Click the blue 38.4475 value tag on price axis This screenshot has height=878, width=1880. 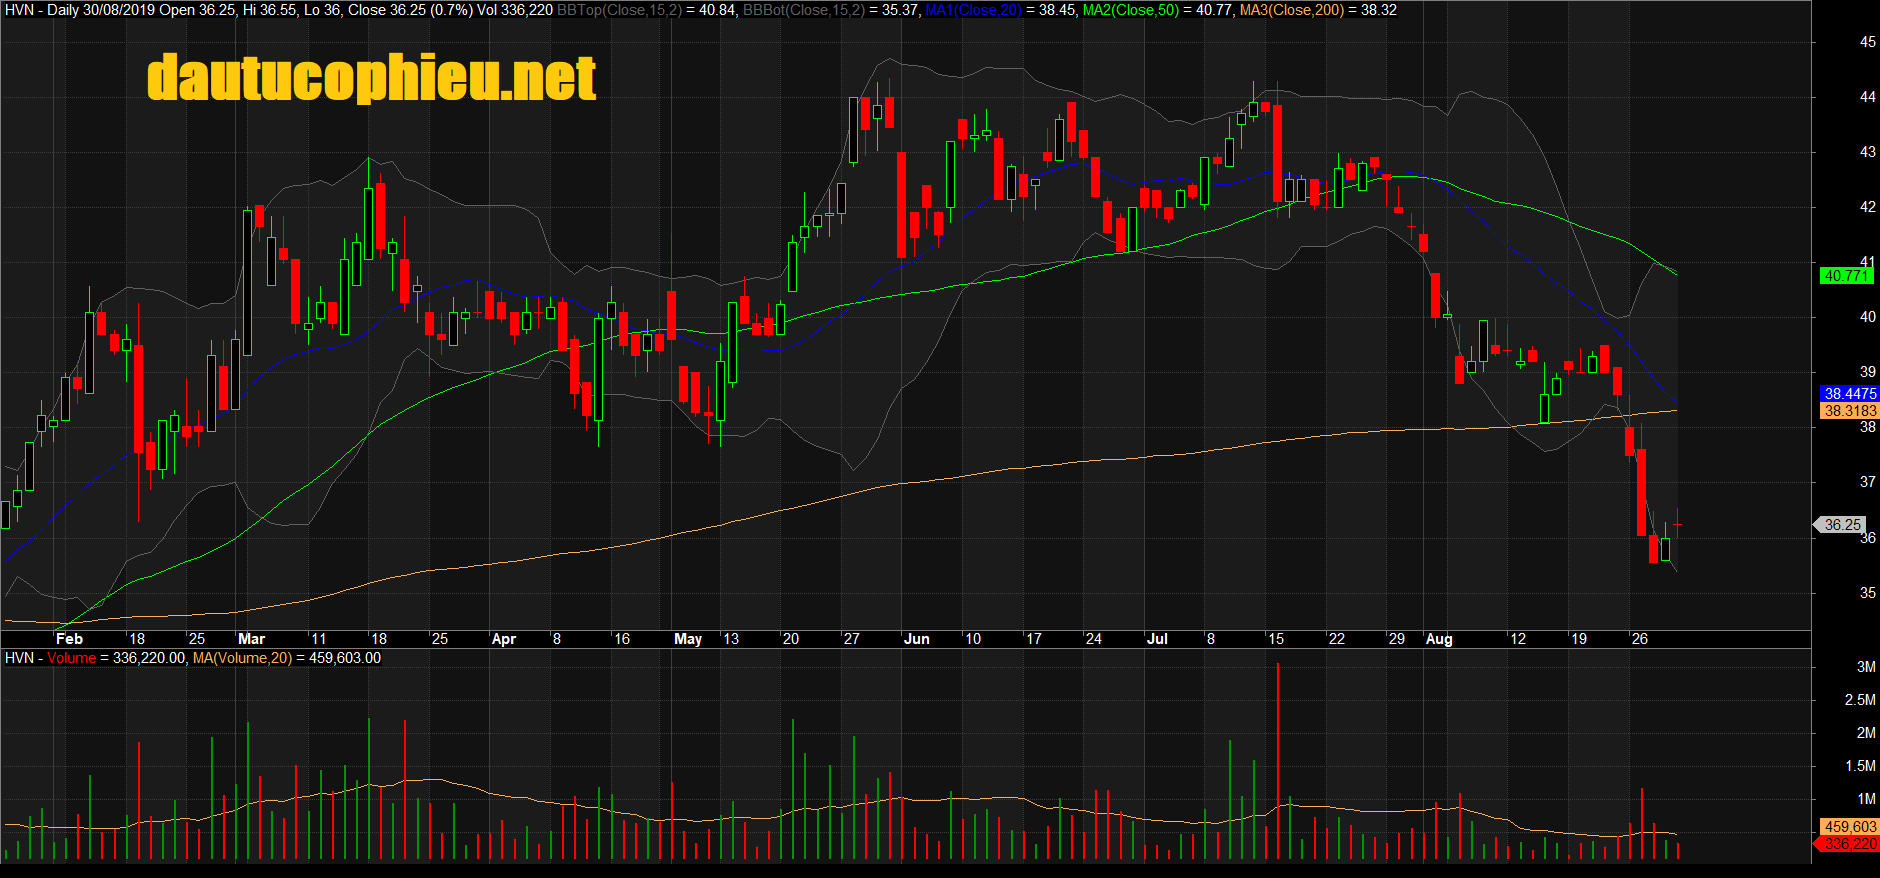tap(1850, 394)
